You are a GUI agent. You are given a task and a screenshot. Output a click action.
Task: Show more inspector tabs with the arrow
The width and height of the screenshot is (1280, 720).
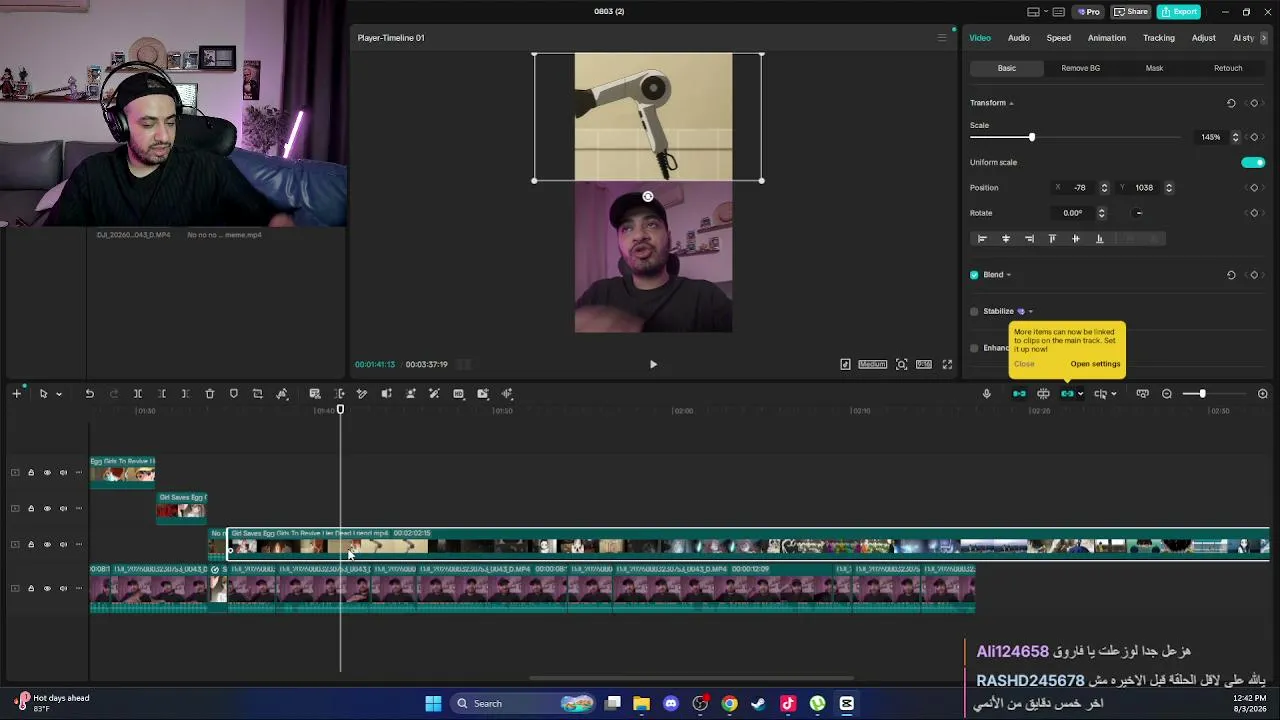1264,38
